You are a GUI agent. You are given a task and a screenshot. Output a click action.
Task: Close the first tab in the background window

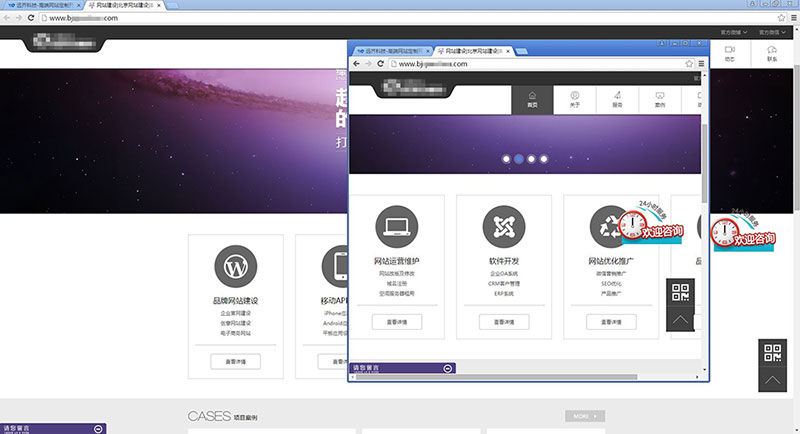click(79, 5)
